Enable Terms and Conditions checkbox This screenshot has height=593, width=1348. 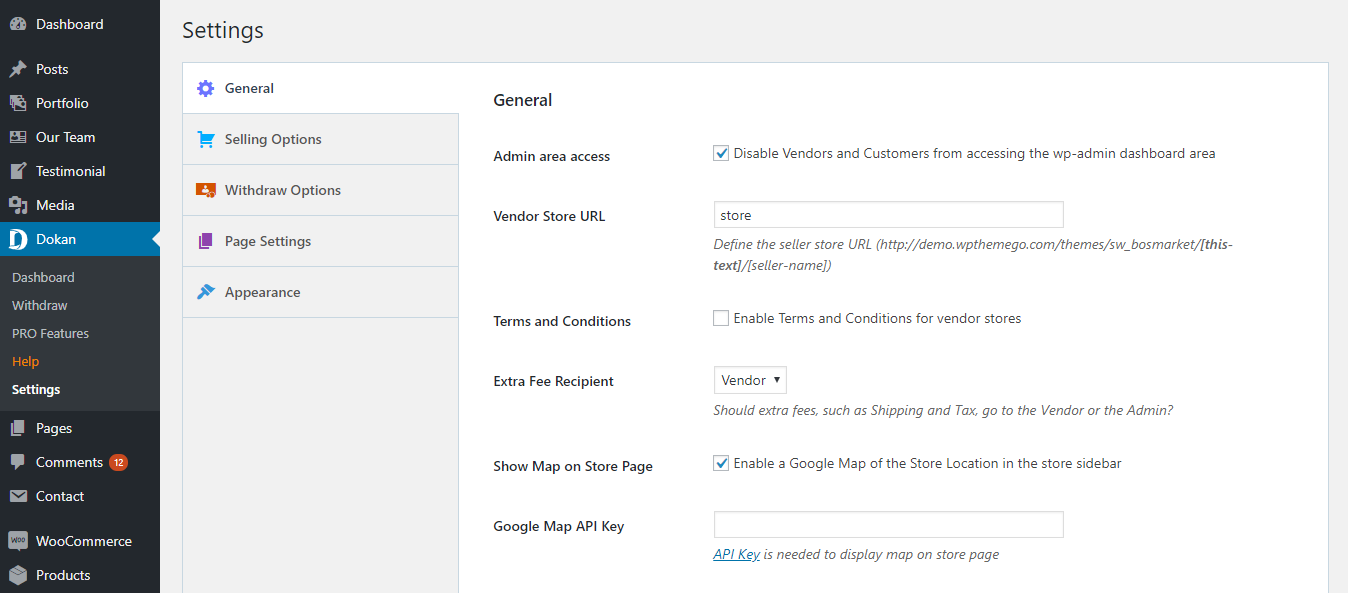(x=721, y=318)
